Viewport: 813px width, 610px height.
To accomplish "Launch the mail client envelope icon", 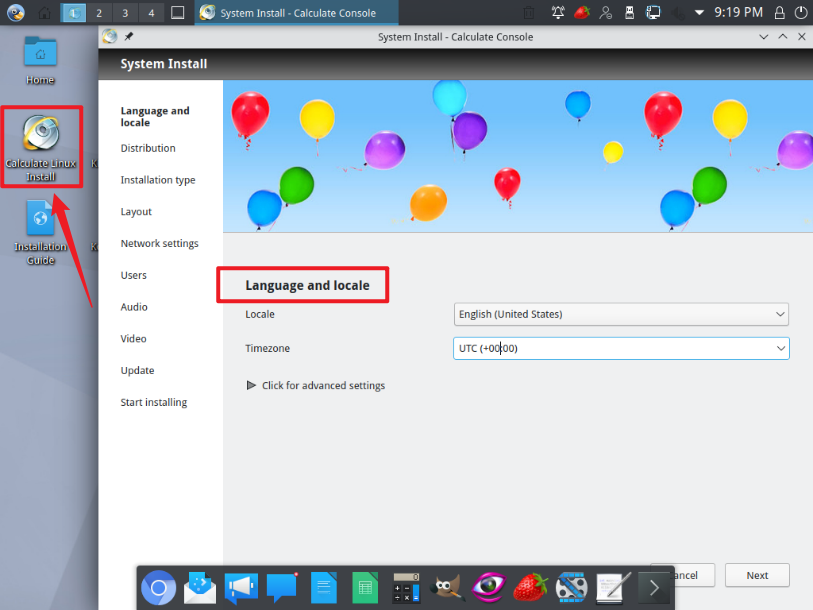I will click(x=200, y=588).
